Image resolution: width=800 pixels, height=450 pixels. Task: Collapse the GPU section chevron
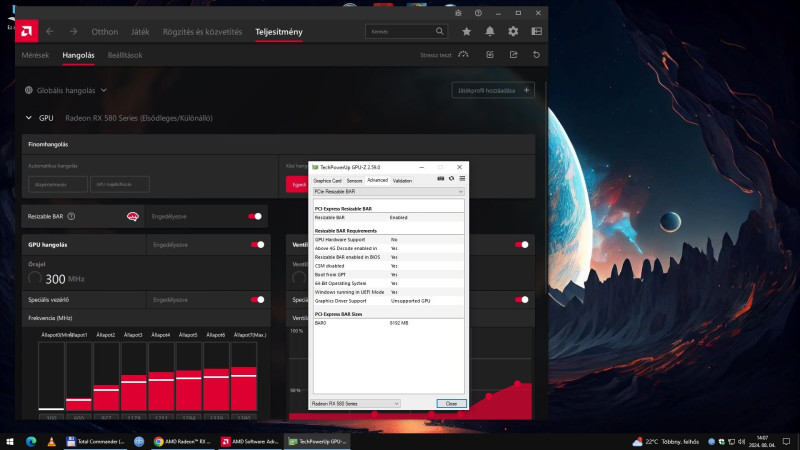[29, 118]
